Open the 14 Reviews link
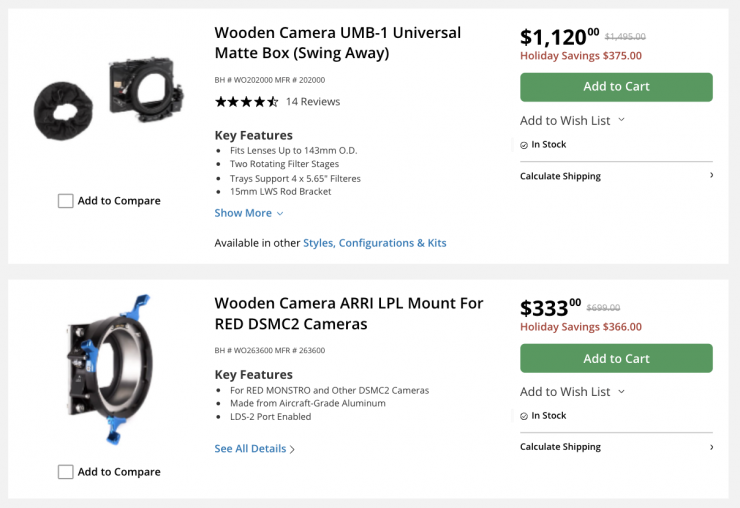Viewport: 740px width, 508px height. [313, 102]
